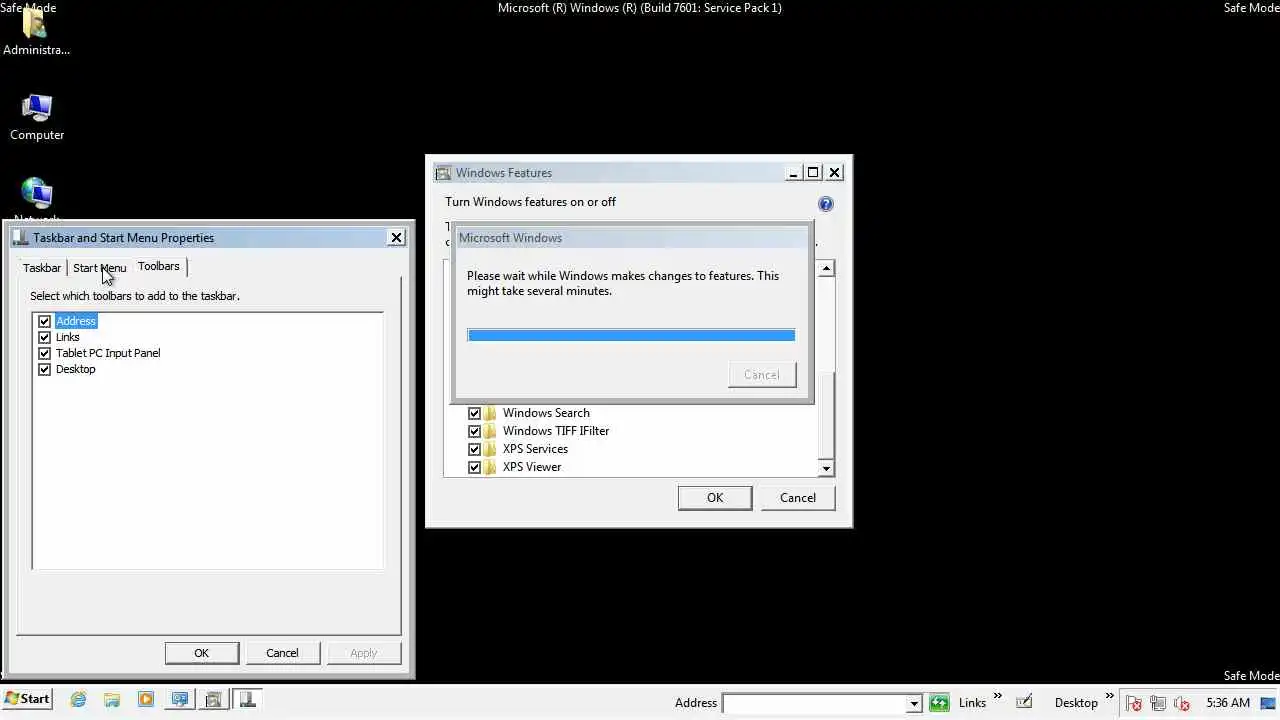This screenshot has width=1280, height=720.
Task: Switch to the Taskbar tab
Action: click(42, 268)
